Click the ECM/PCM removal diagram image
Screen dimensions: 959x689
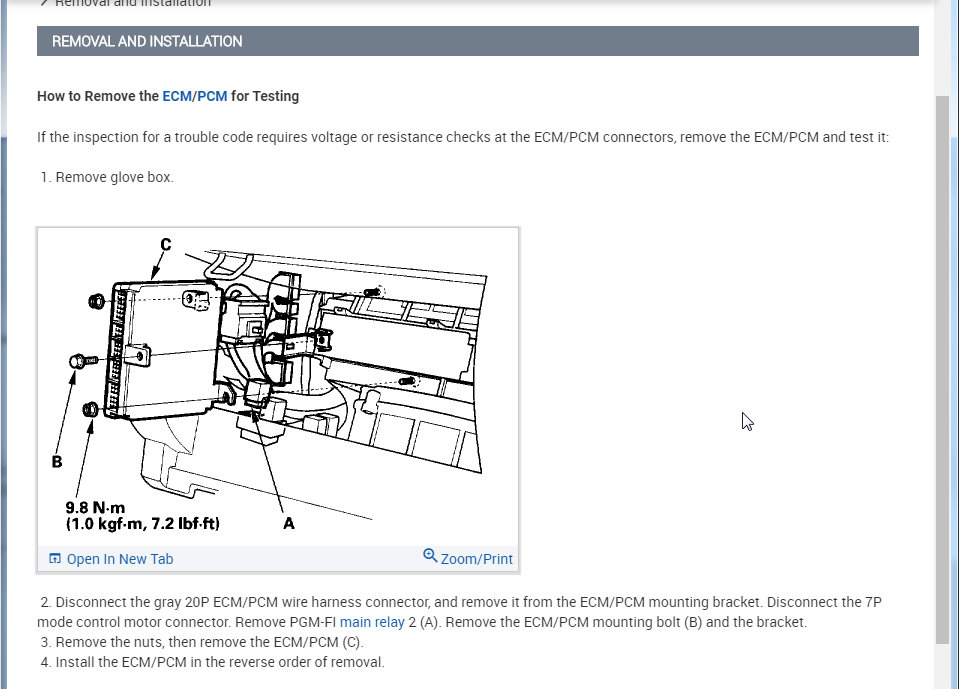click(278, 387)
